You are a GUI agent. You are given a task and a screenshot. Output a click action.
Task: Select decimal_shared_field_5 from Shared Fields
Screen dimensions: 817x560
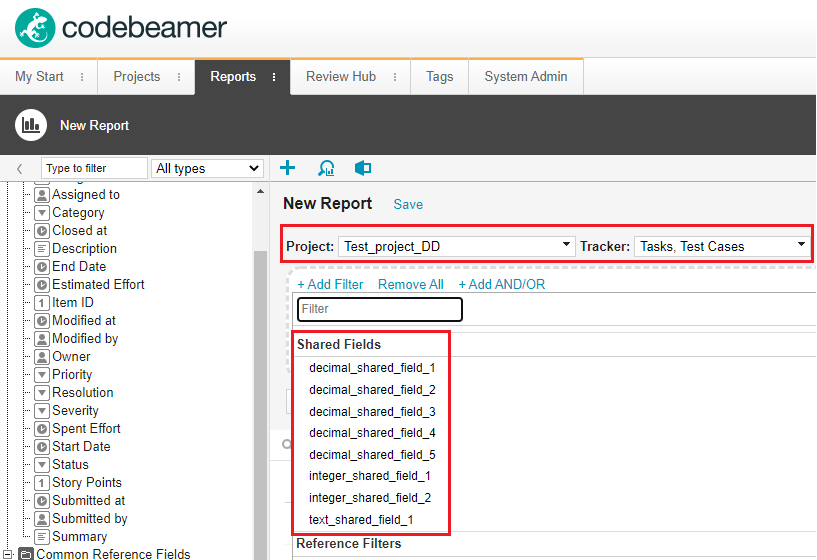pos(372,455)
